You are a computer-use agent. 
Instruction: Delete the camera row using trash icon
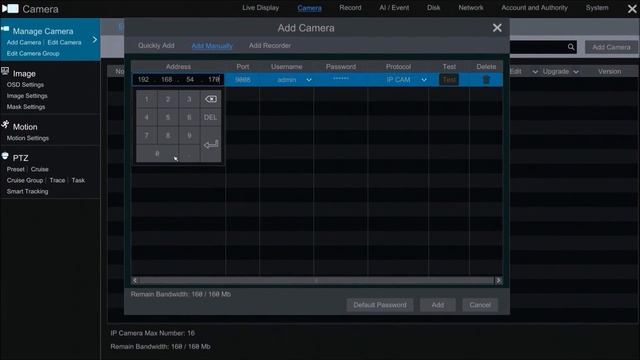486,80
